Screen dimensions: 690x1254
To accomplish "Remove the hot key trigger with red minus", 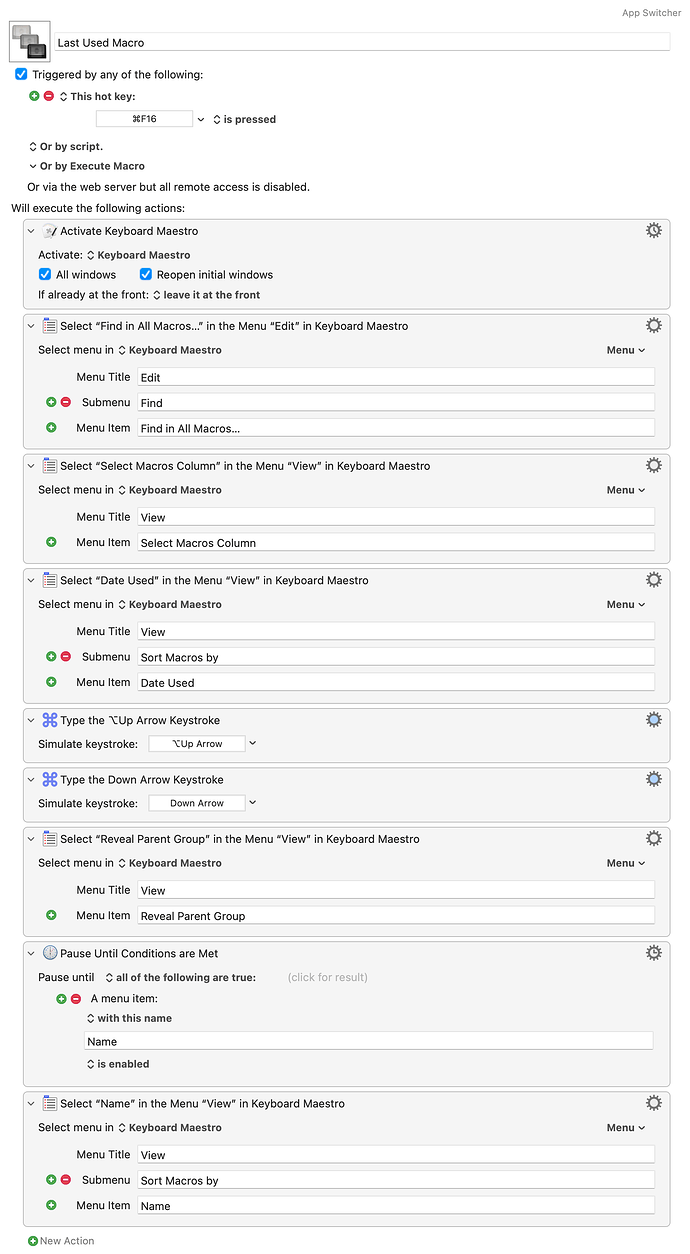I will click(48, 96).
